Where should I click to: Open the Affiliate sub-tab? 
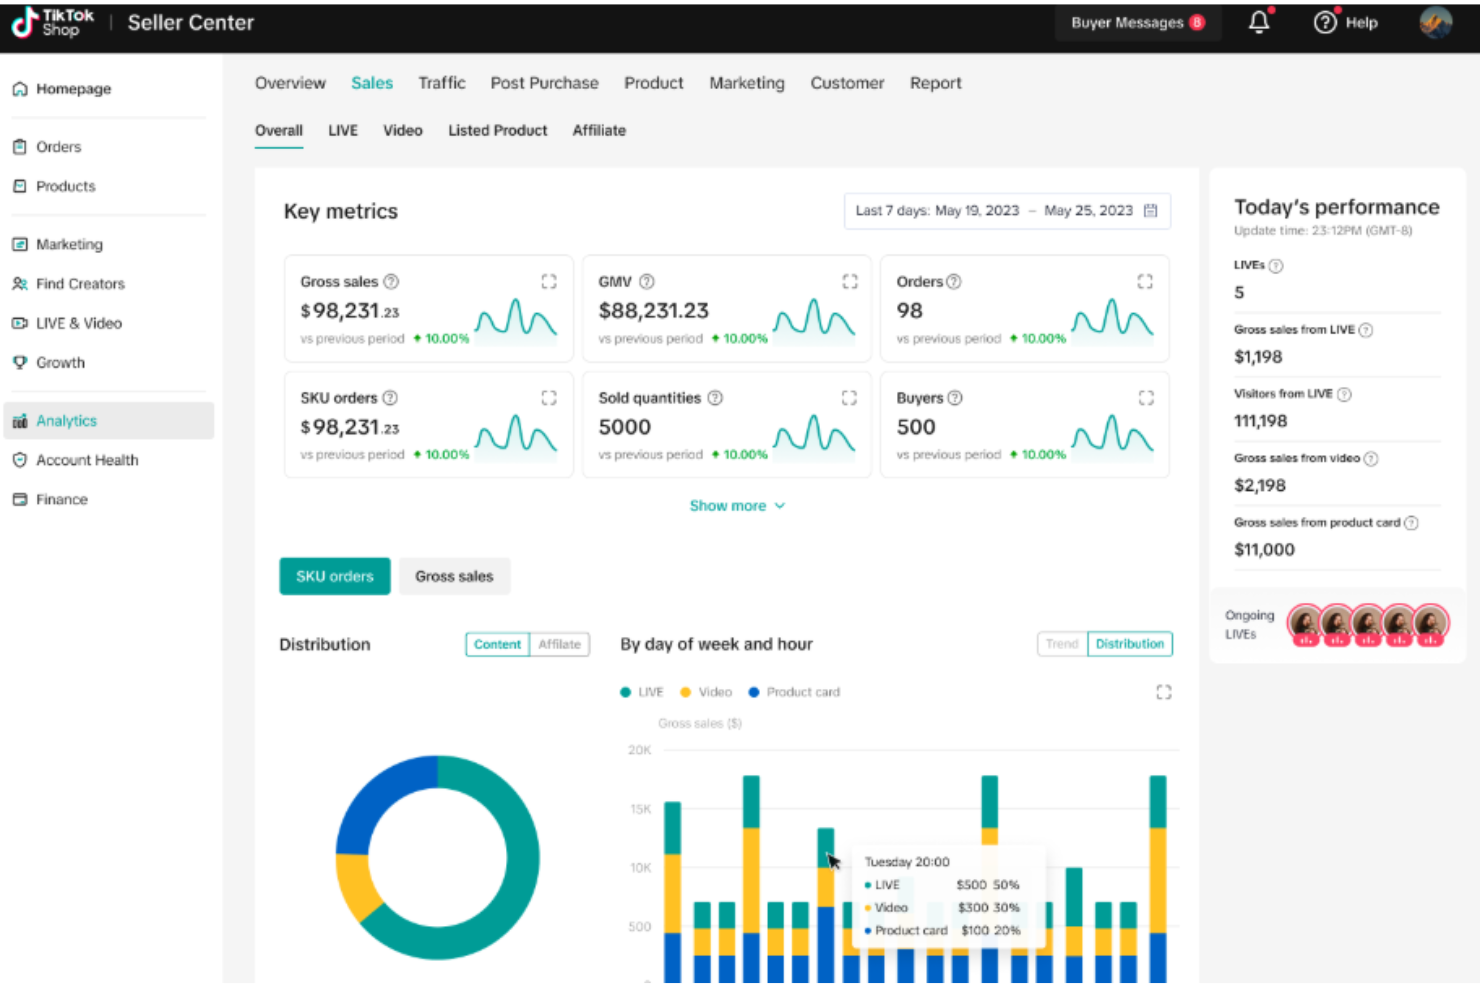pos(598,130)
